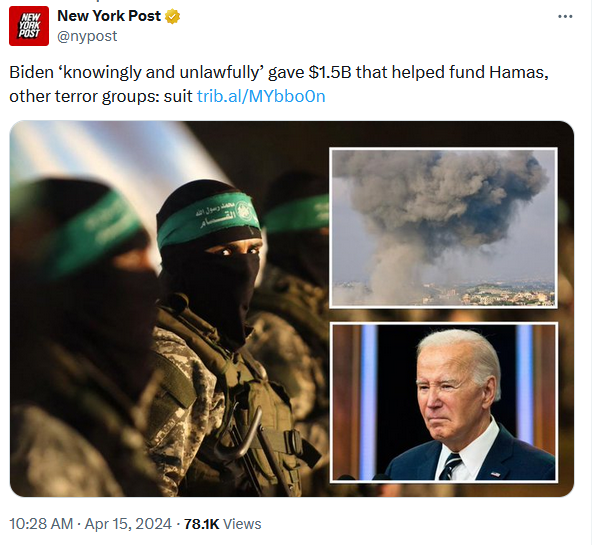Open the 10:28 AM timestamp
This screenshot has width=596, height=545.
point(41,524)
